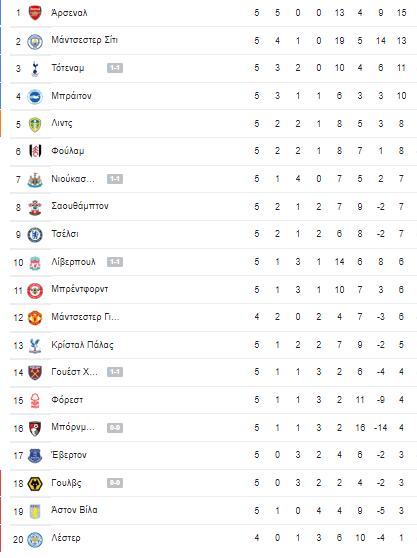Select the Φούλαμ team name link

pos(68,151)
